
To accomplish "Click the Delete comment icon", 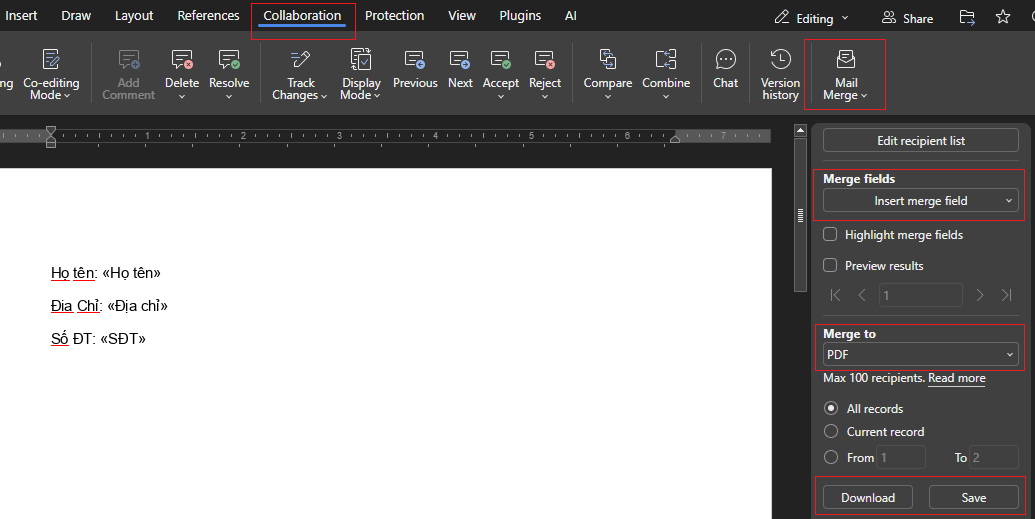I will pyautogui.click(x=182, y=60).
